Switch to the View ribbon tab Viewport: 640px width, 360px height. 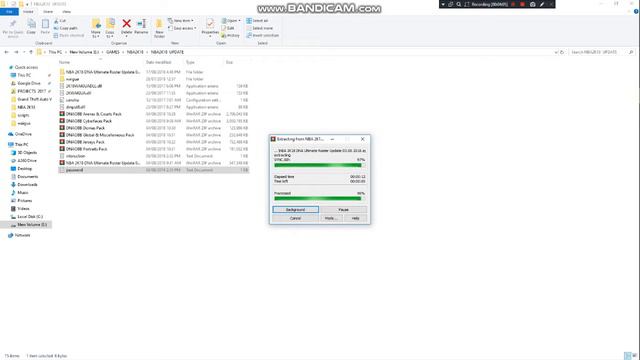tap(66, 11)
